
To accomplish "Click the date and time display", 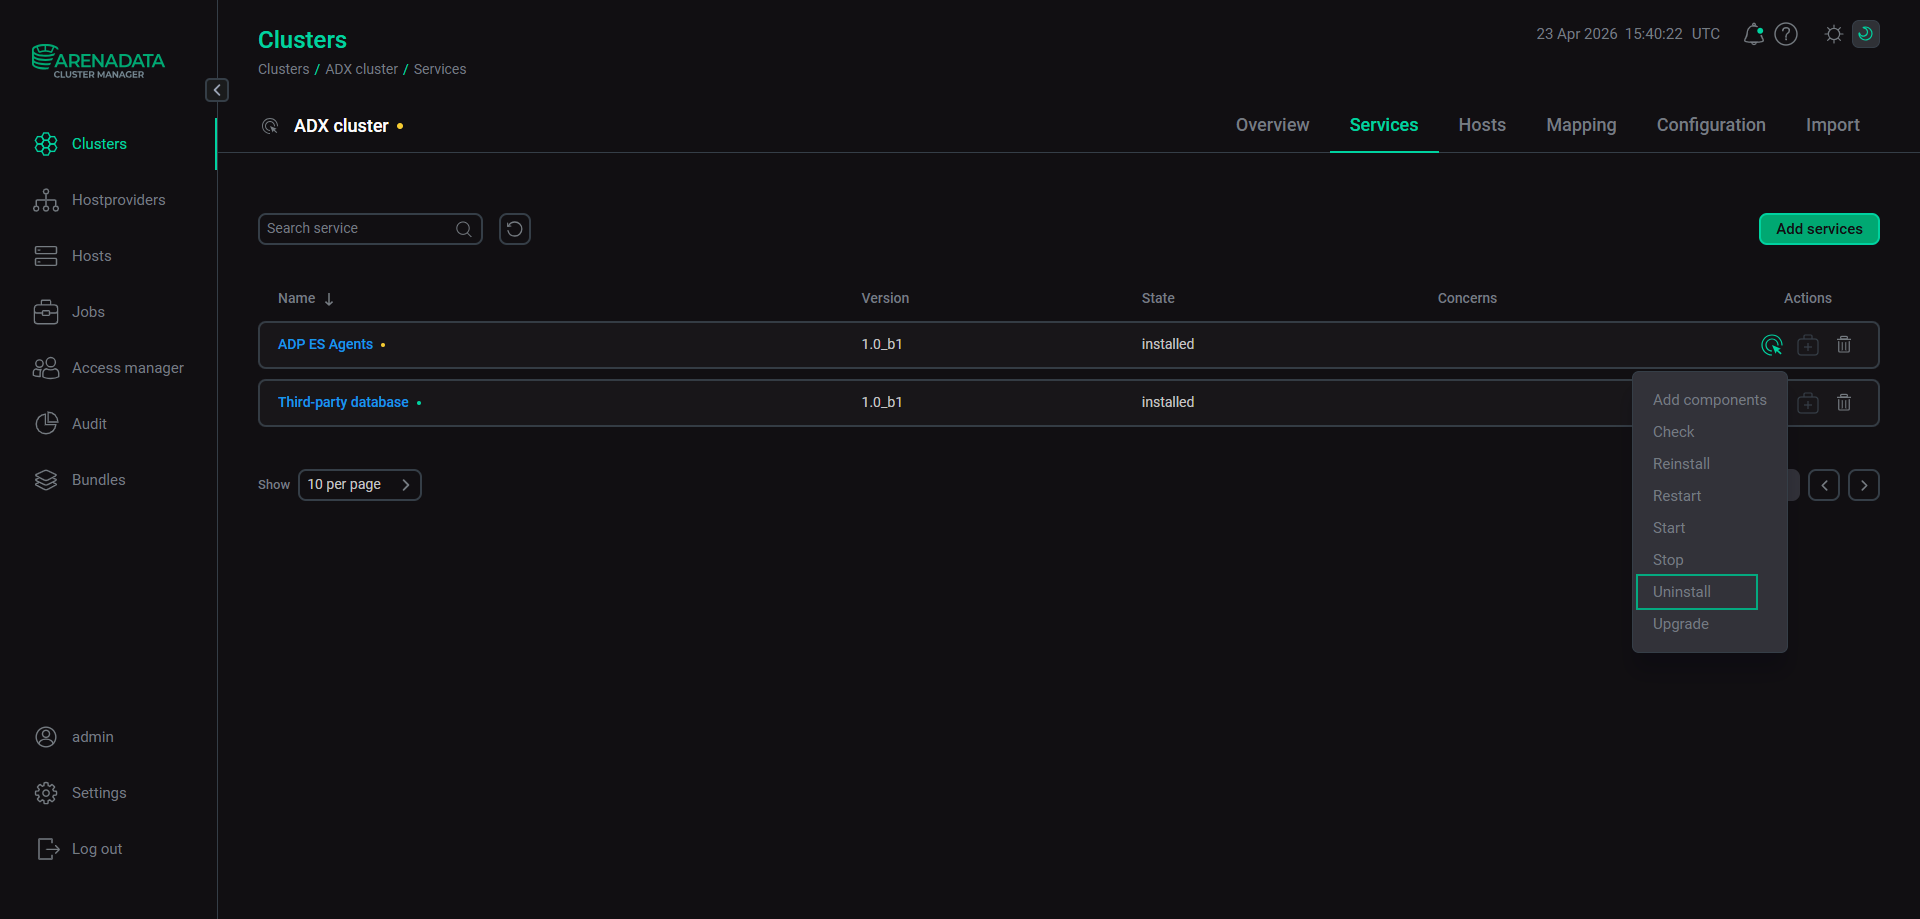I will pos(1628,34).
